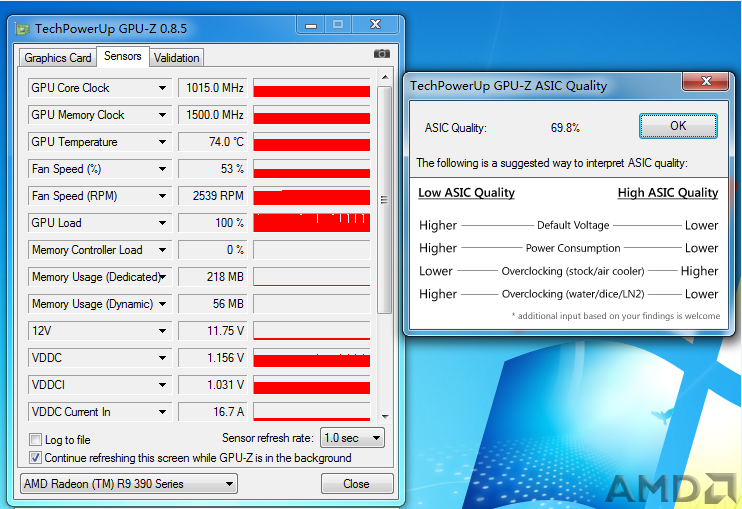Viewport: 742px width, 509px height.
Task: Click the sensors list scrollbar thumb
Action: tap(385, 200)
